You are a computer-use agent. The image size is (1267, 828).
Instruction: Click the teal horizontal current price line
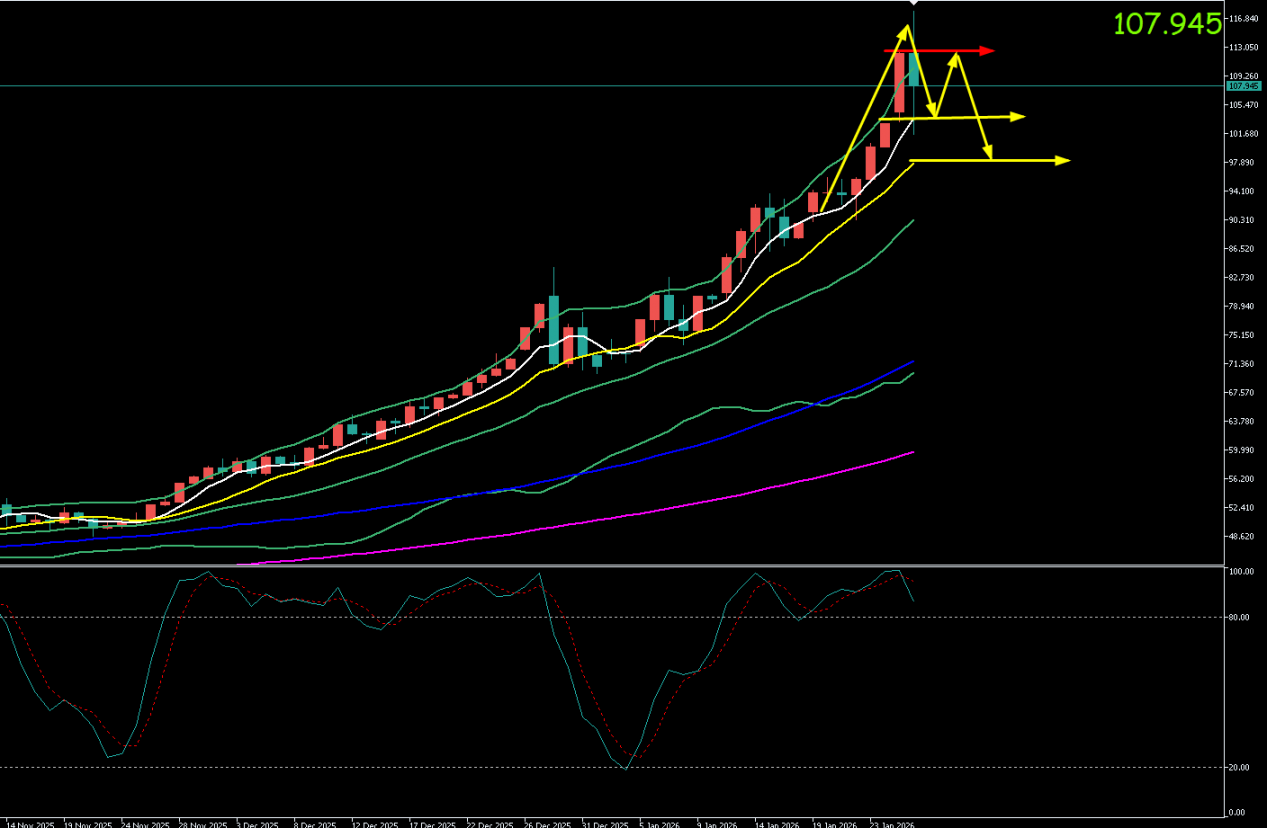(400, 86)
